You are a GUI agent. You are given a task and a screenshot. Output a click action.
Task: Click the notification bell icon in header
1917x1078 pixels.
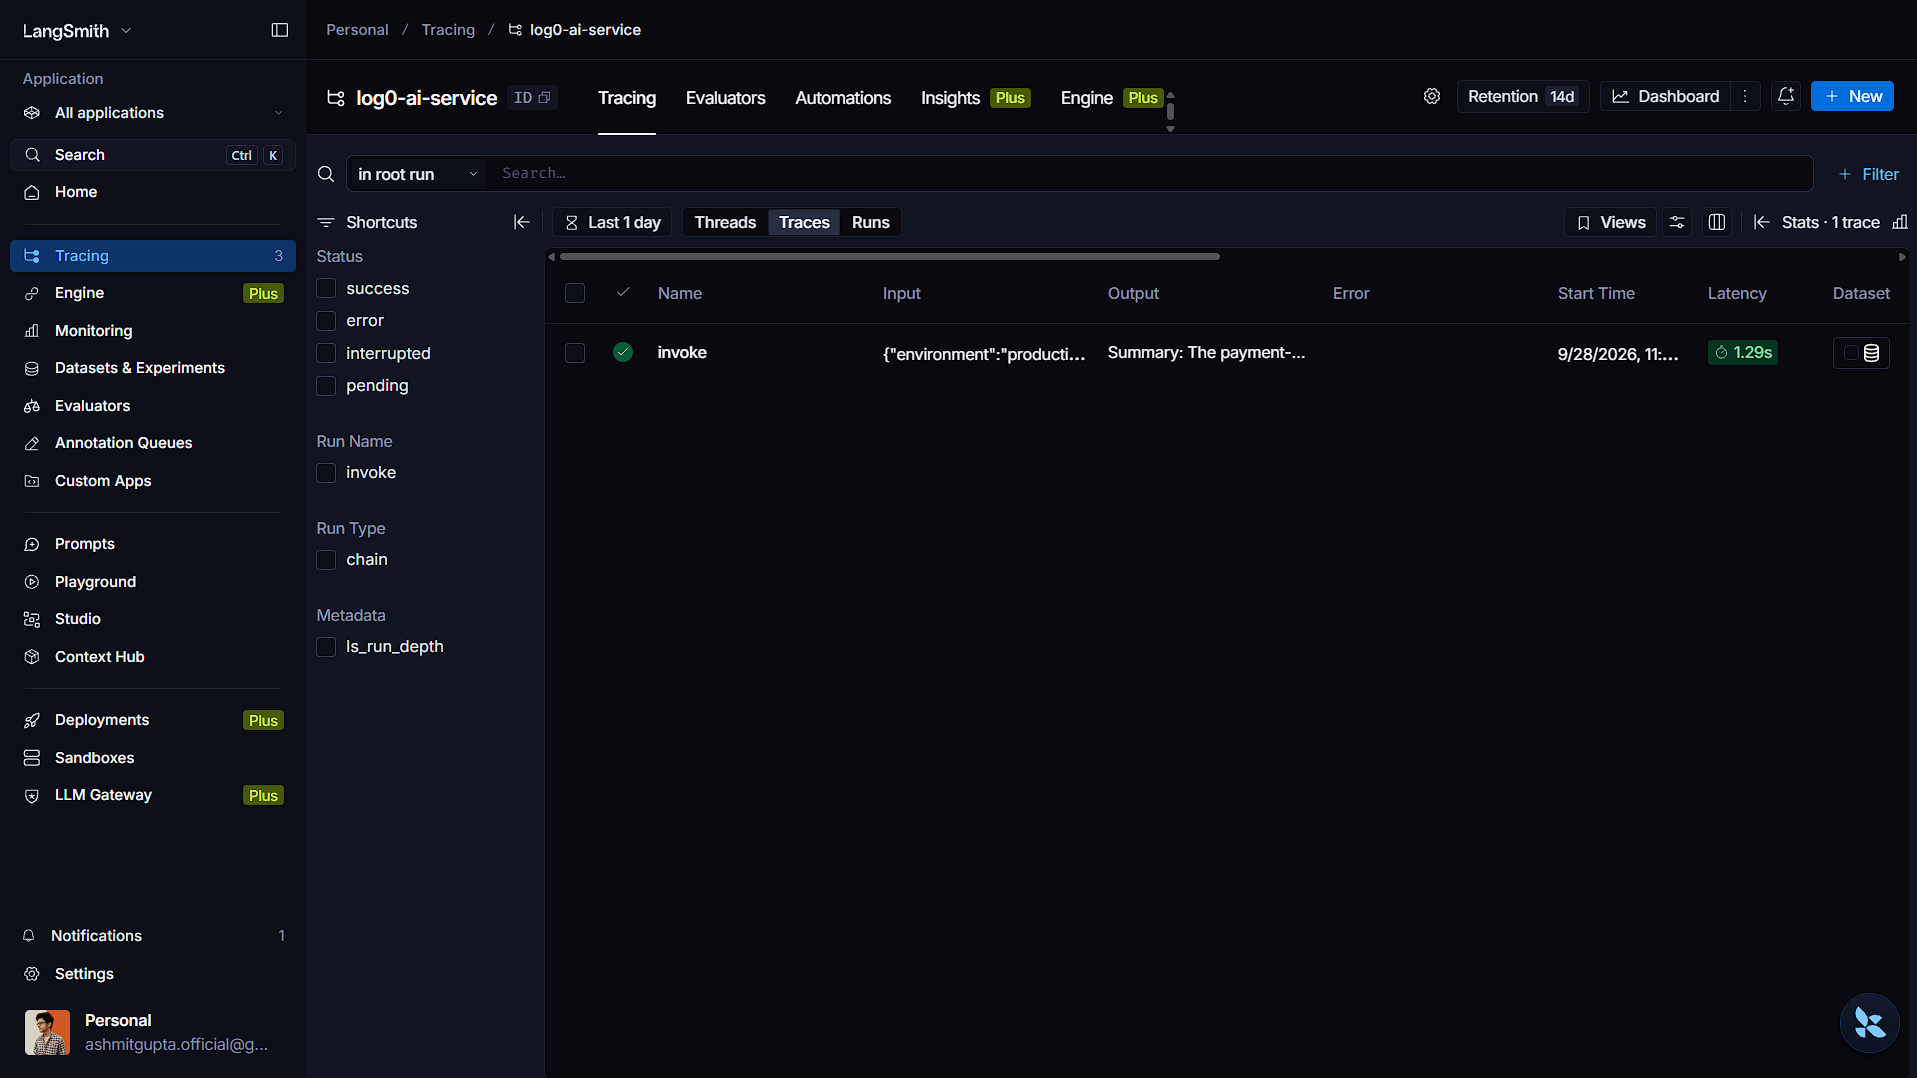point(1786,97)
